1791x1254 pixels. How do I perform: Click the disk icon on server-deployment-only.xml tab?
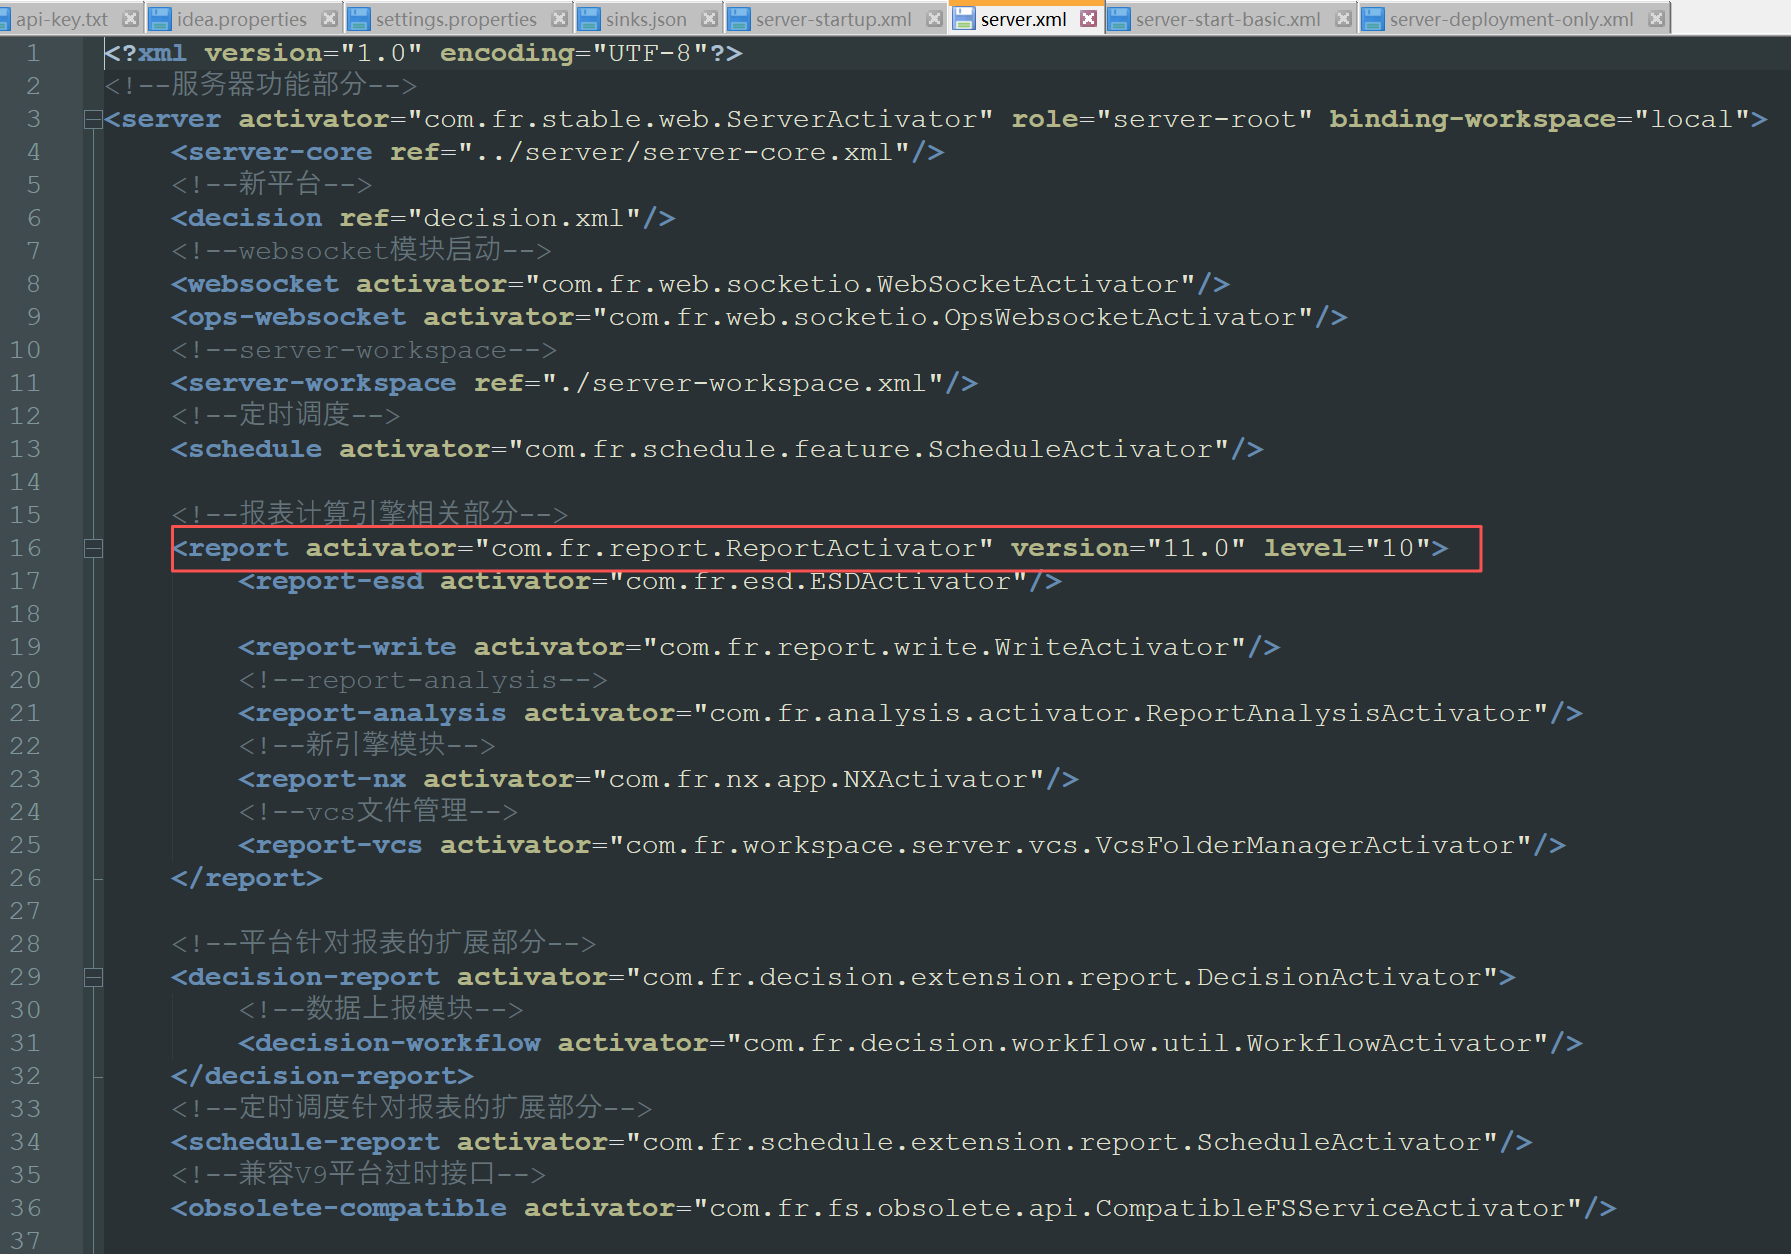coord(1373,19)
